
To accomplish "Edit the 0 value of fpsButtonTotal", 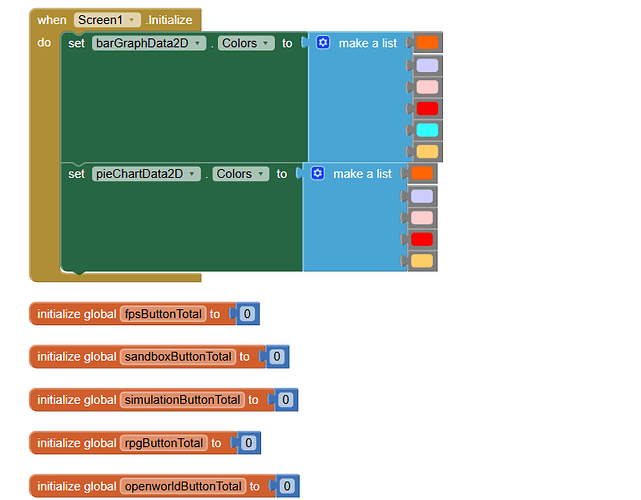I will 247,314.
